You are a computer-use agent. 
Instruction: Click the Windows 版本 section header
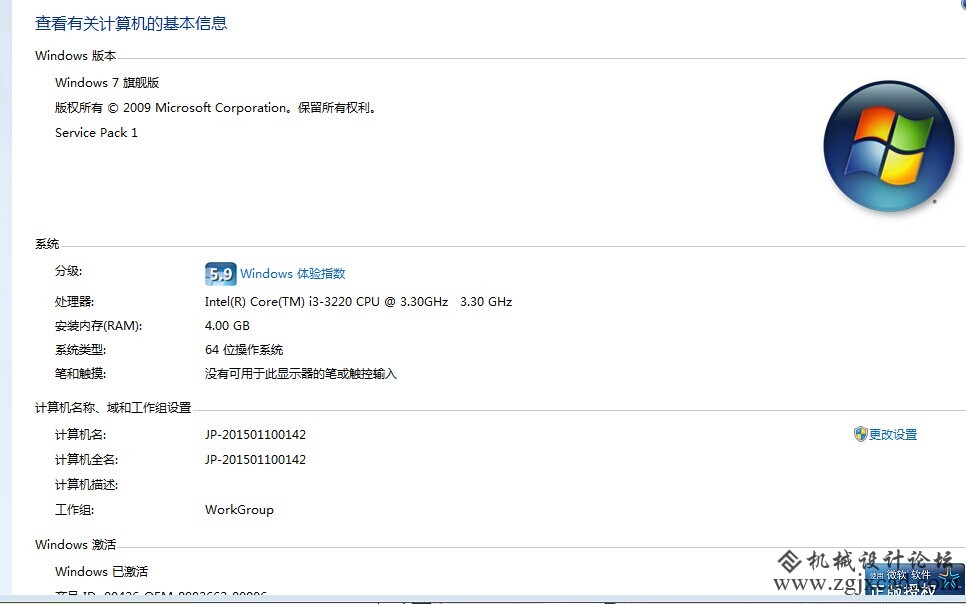click(x=76, y=55)
